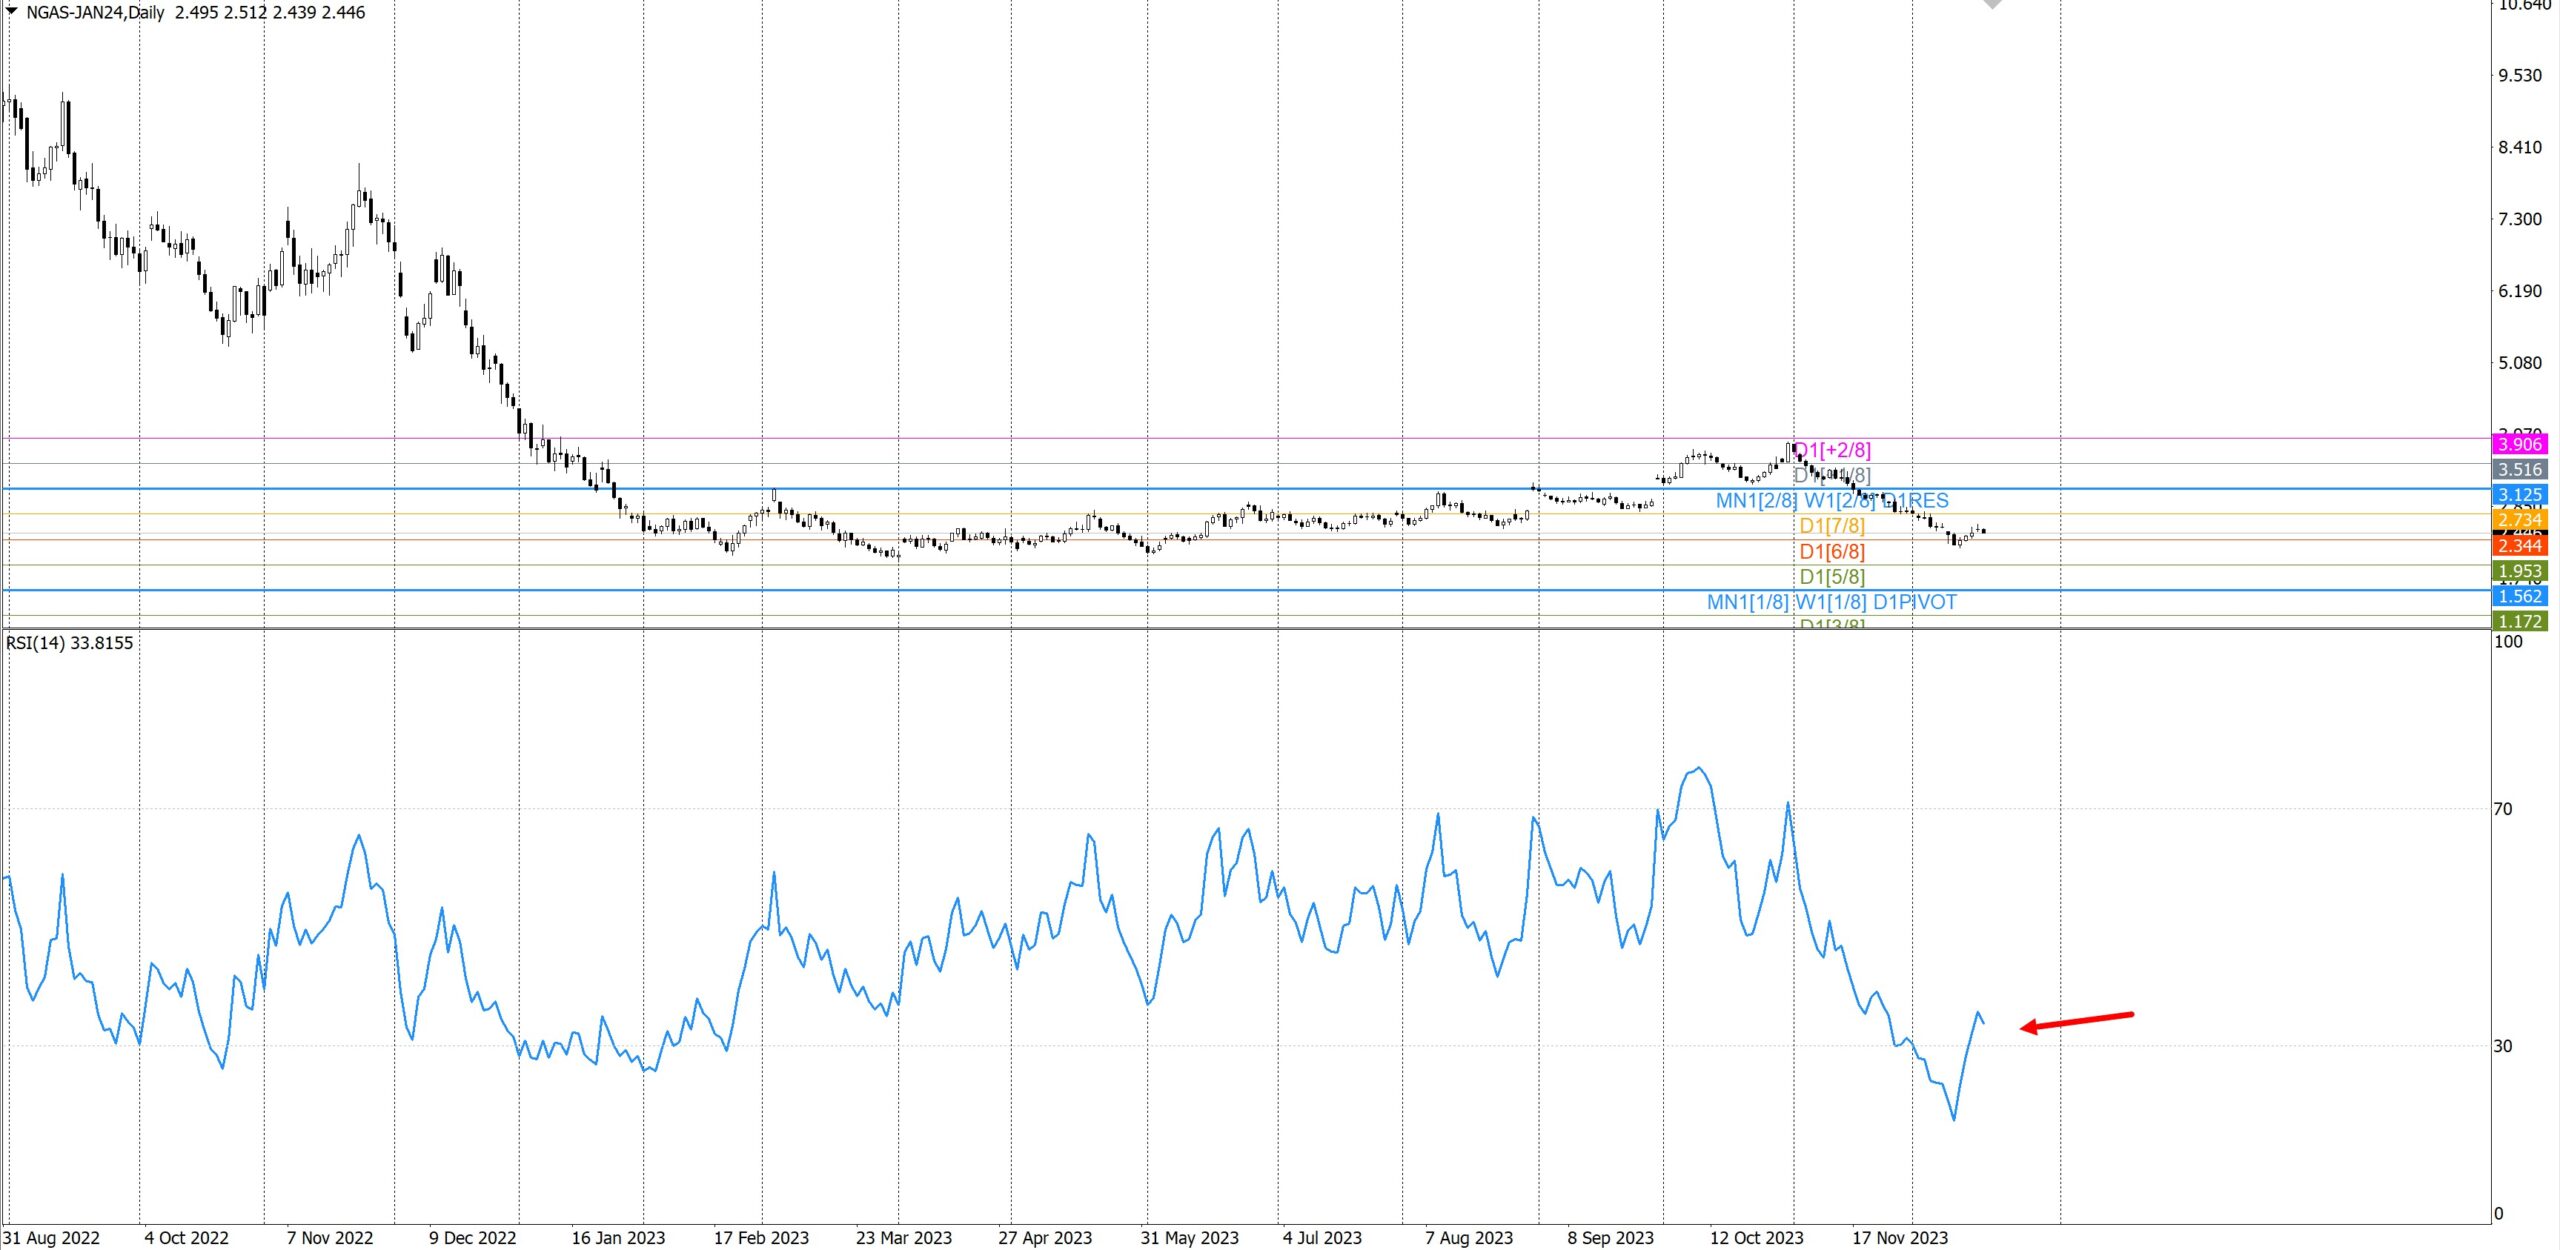Click the NGAS-JAN24,Daily chart title text
The image size is (2560, 1250).
coord(95,12)
